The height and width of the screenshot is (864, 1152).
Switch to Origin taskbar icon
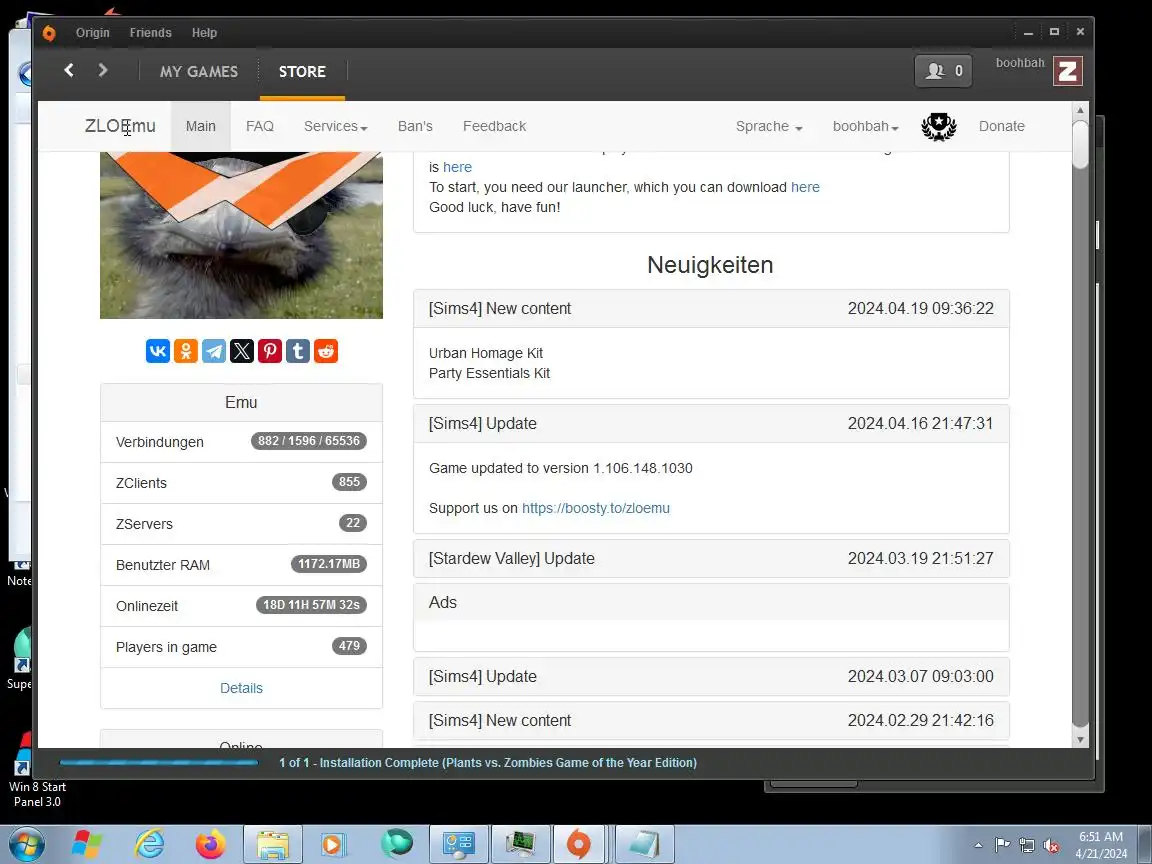click(x=579, y=845)
